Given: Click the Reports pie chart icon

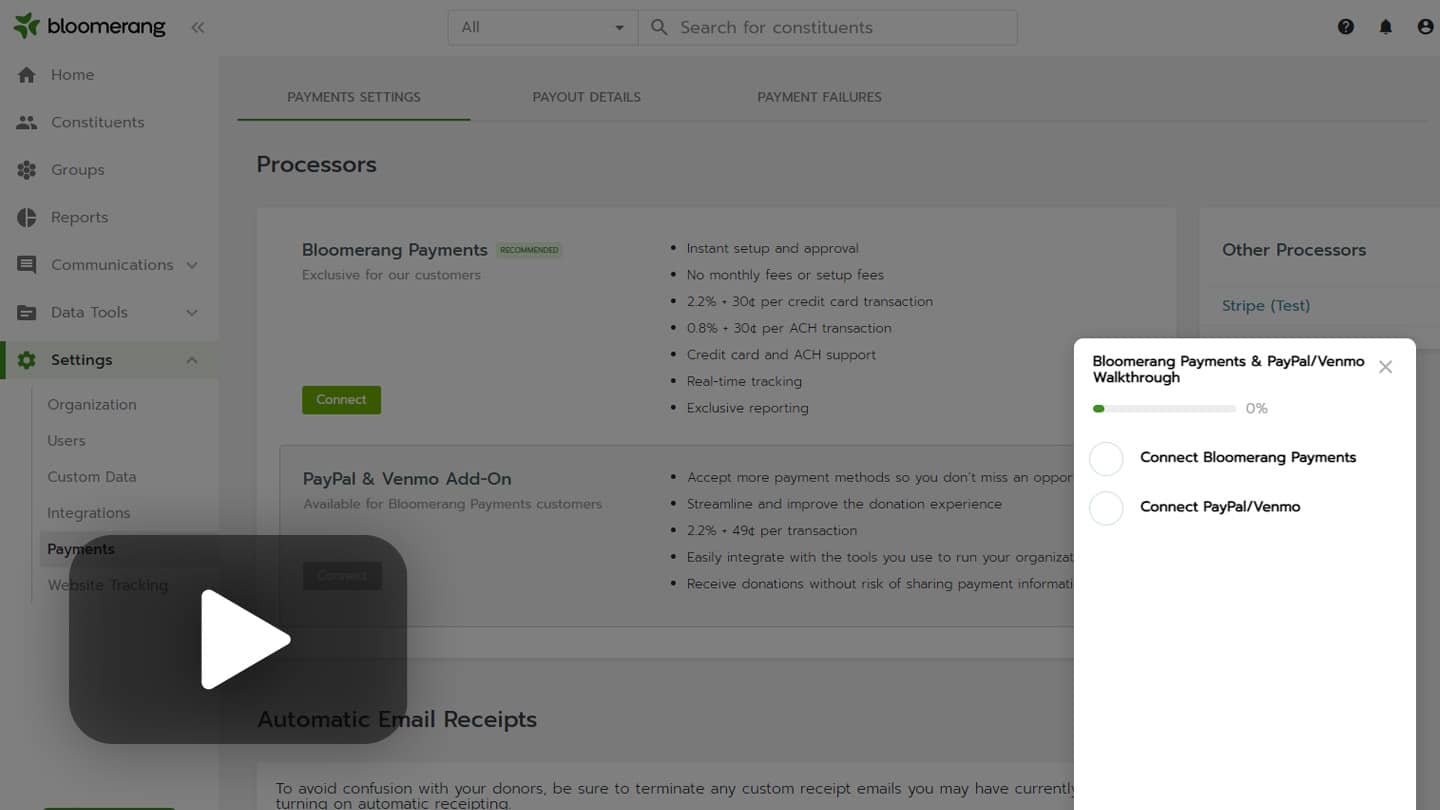Looking at the screenshot, I should pos(27,217).
